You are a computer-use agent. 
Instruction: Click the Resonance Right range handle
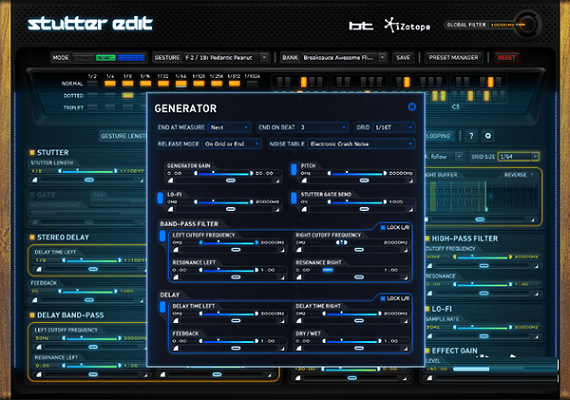(328, 270)
